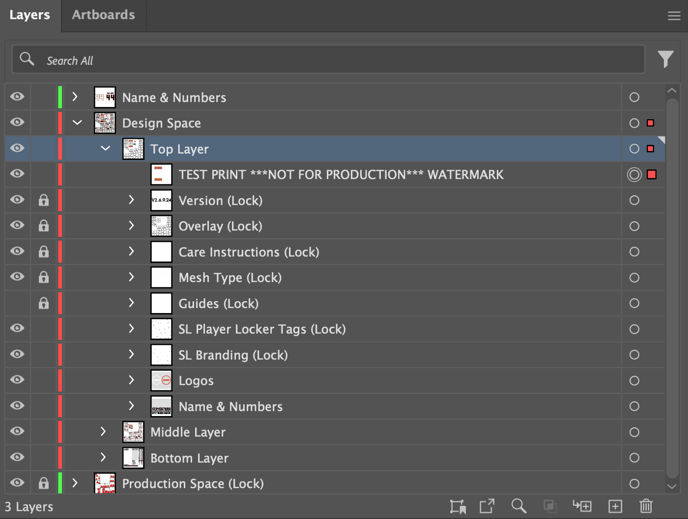
Task: Expand the Logos layer group
Action: pyautogui.click(x=131, y=380)
